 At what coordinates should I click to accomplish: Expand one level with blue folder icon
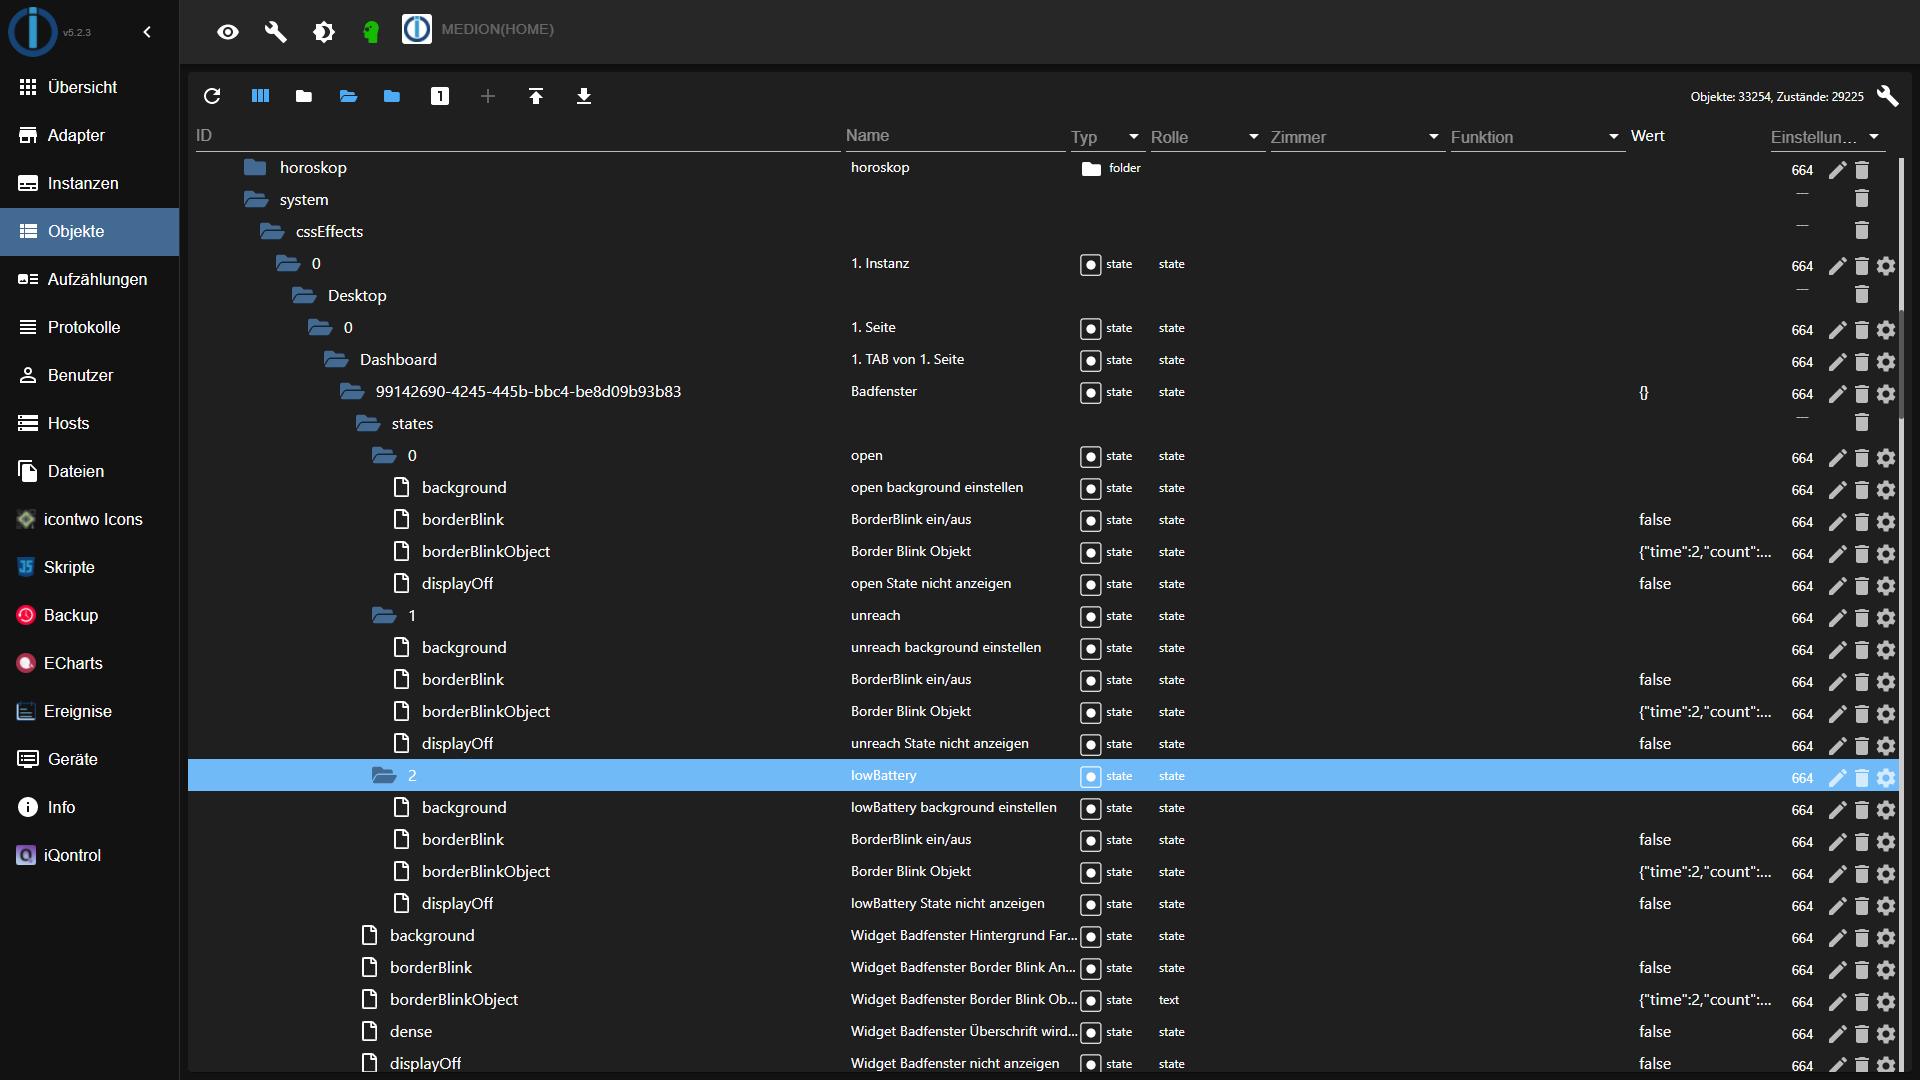coord(392,96)
